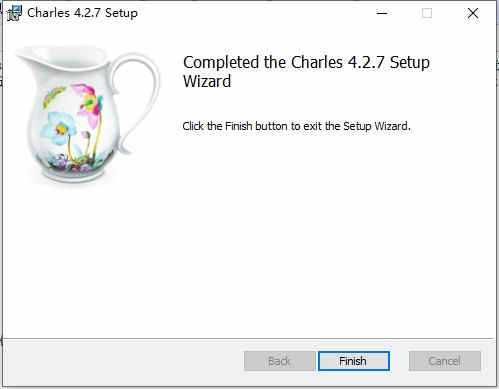
Task: Click the Charles pitcher logo image
Action: [x=87, y=114]
